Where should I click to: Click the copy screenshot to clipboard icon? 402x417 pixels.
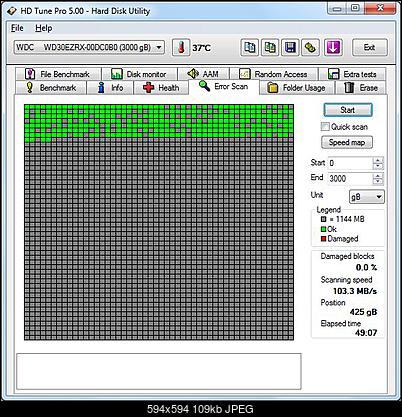tap(270, 47)
